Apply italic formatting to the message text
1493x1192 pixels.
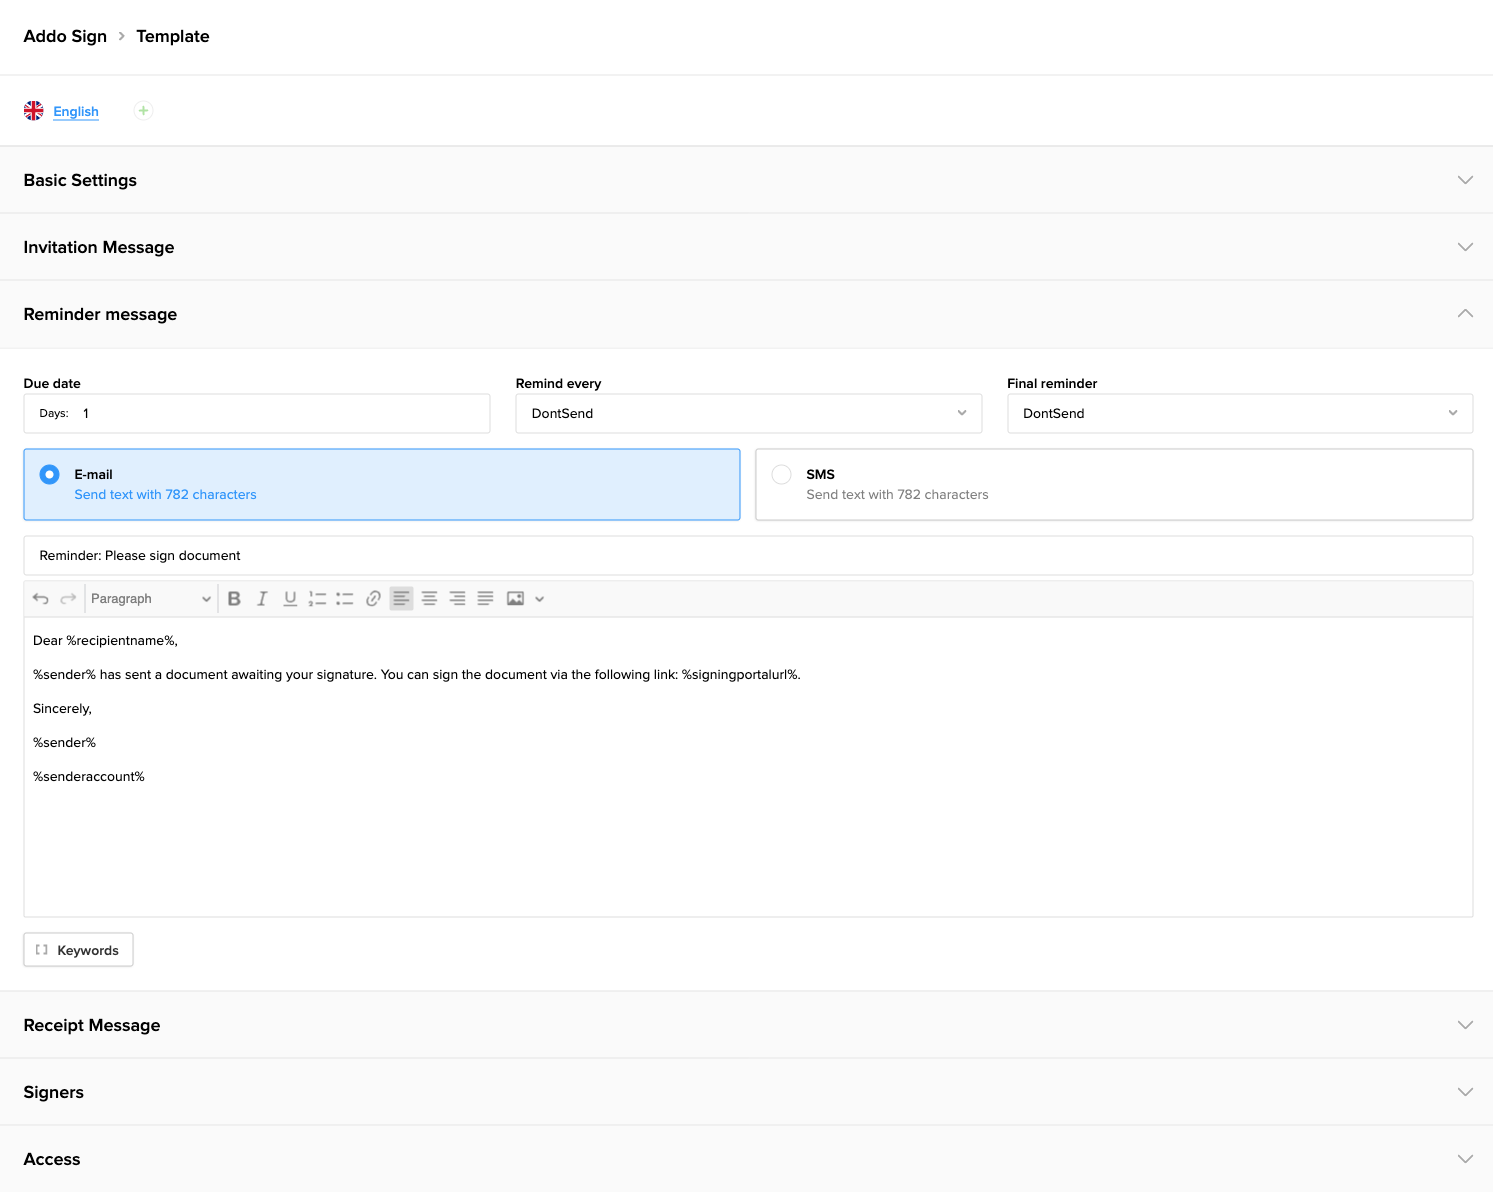pos(262,598)
